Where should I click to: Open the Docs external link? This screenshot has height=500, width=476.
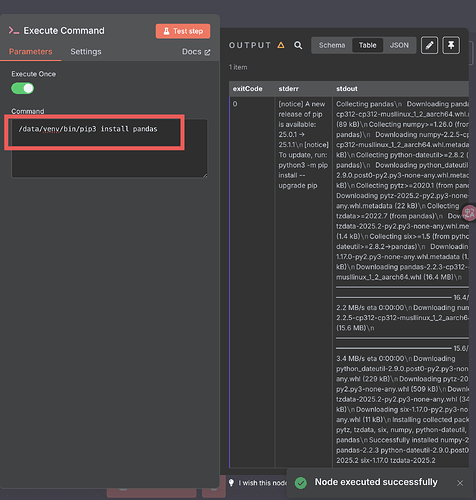point(196,52)
